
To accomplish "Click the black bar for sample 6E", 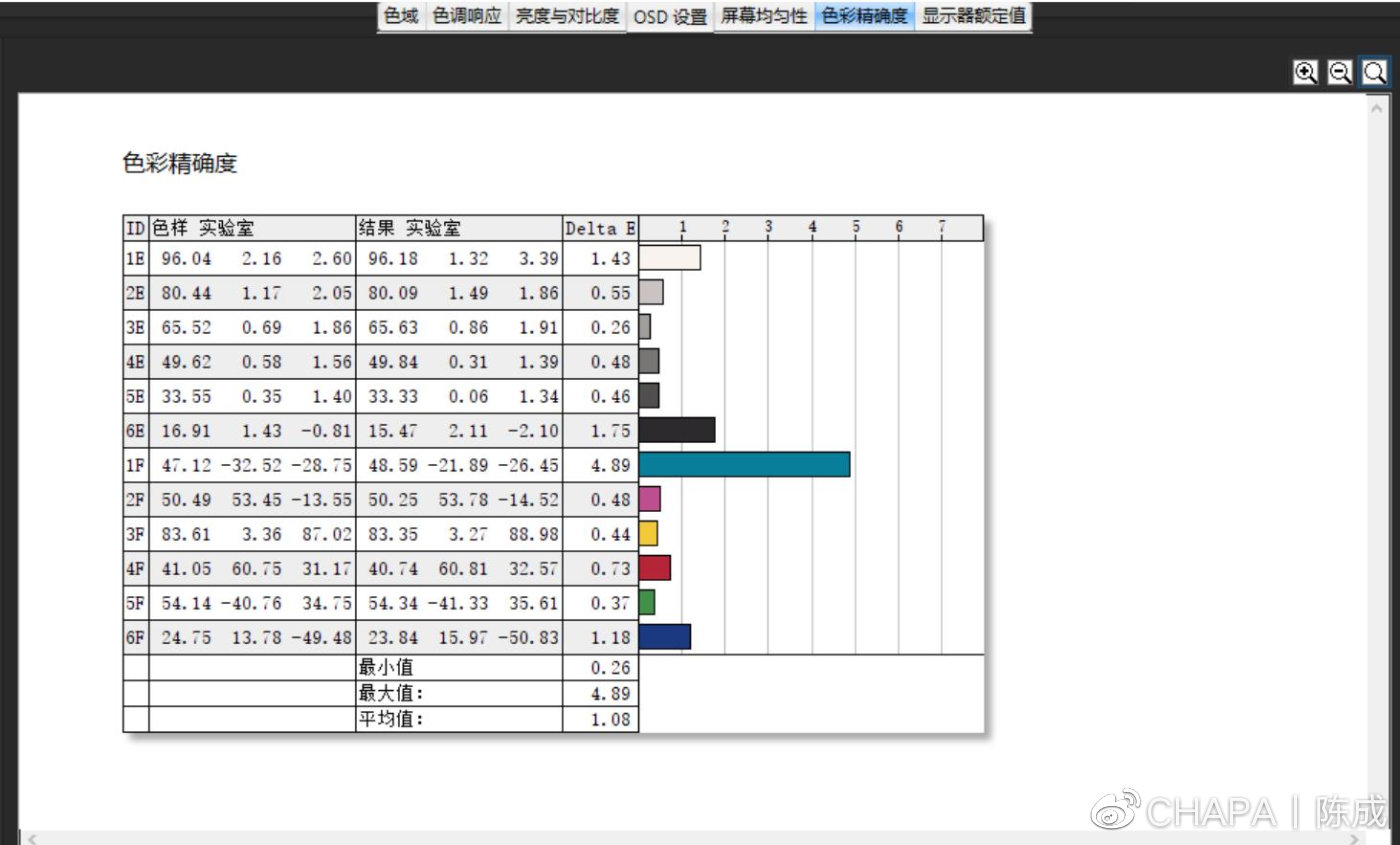I will tap(677, 430).
